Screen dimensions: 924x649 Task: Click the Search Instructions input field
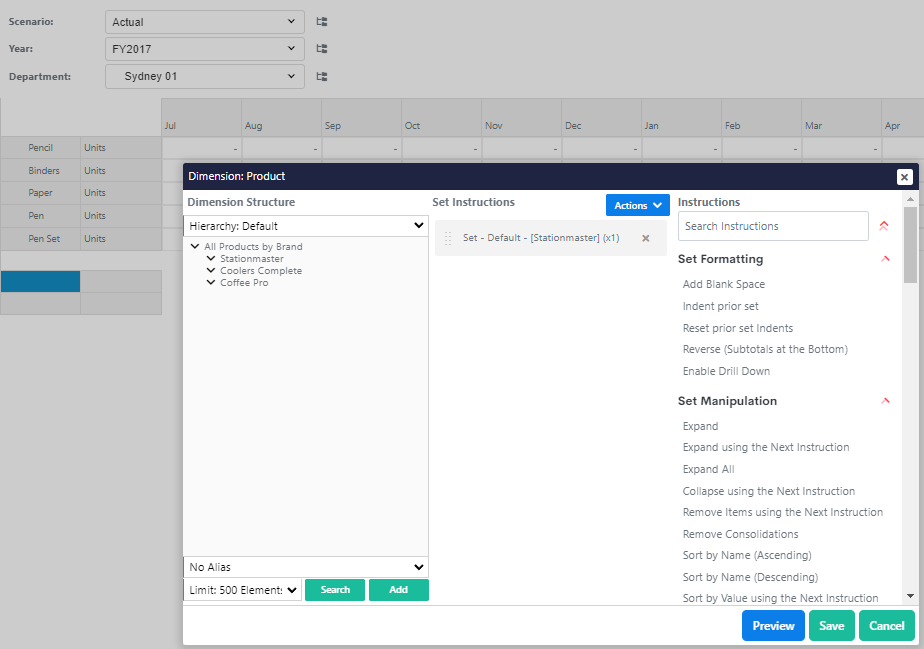772,226
